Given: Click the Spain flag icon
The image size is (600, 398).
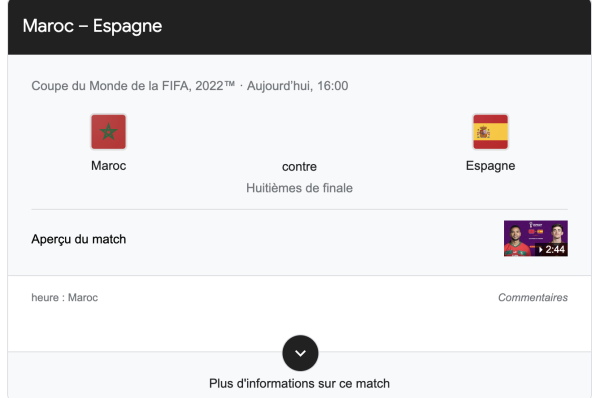Looking at the screenshot, I should point(490,132).
